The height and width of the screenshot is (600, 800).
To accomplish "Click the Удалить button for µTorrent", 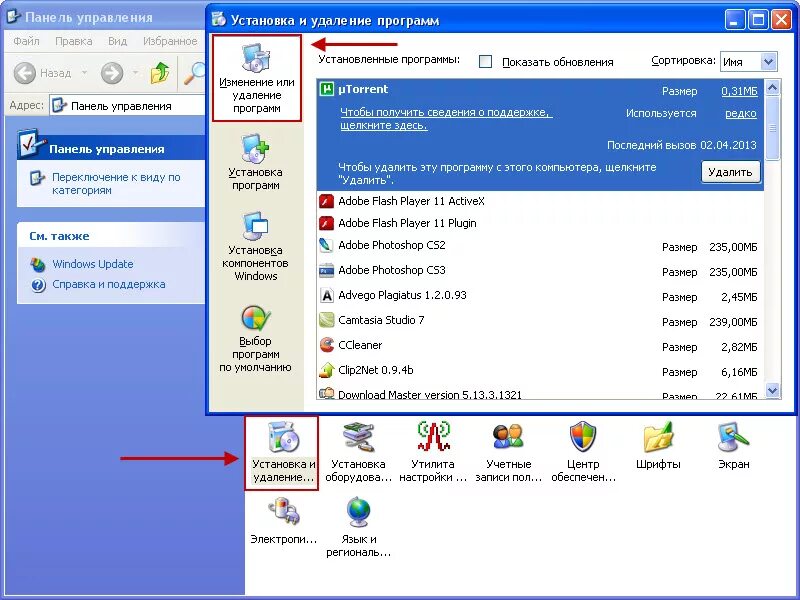I will (730, 172).
